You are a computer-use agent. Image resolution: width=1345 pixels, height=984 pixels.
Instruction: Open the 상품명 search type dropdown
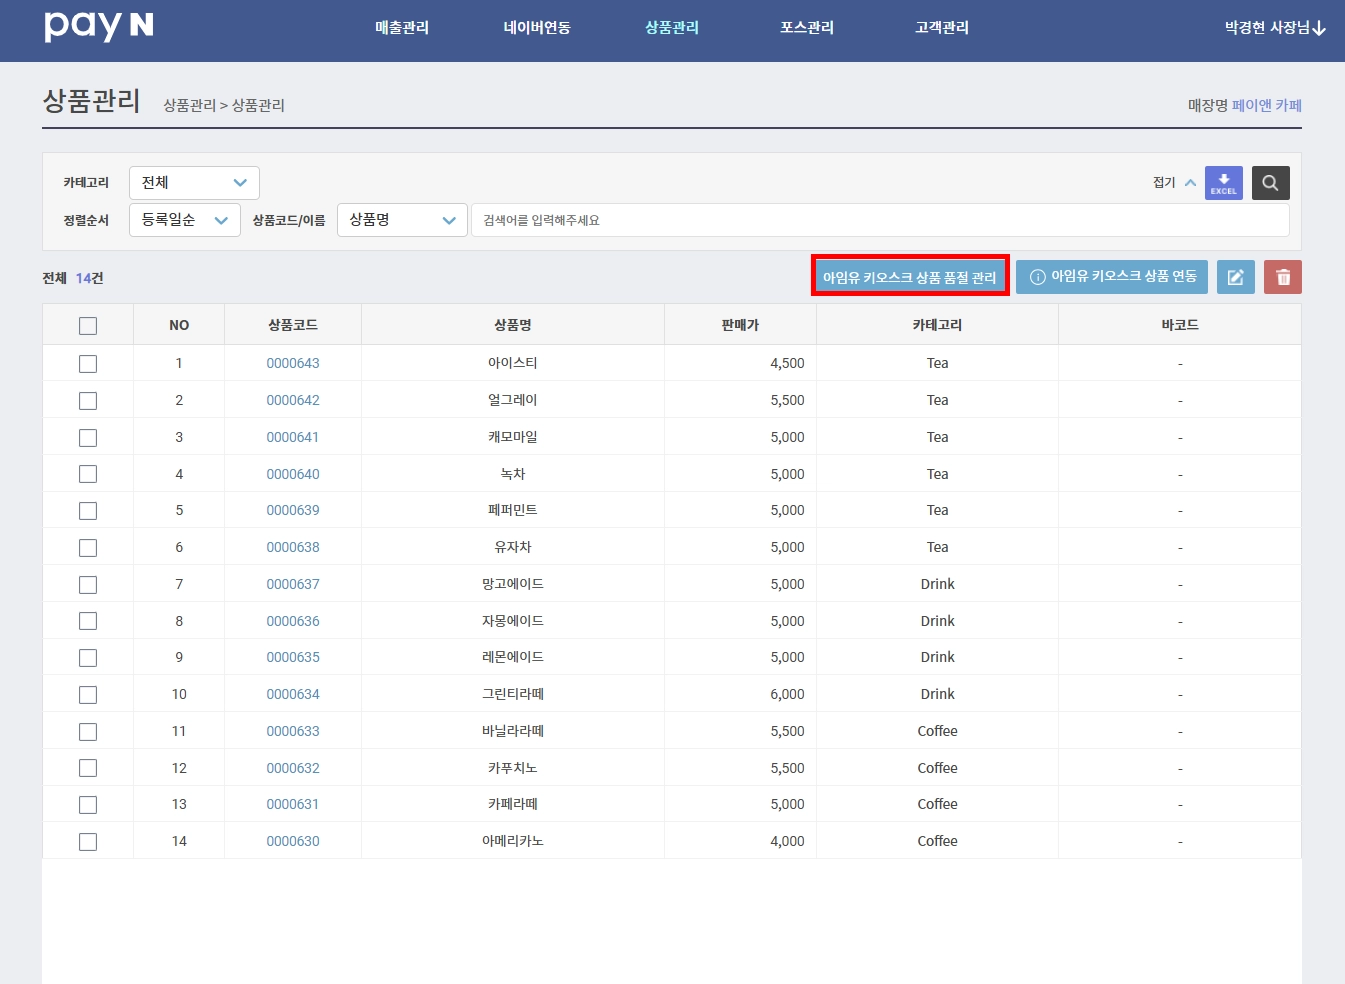click(x=402, y=220)
